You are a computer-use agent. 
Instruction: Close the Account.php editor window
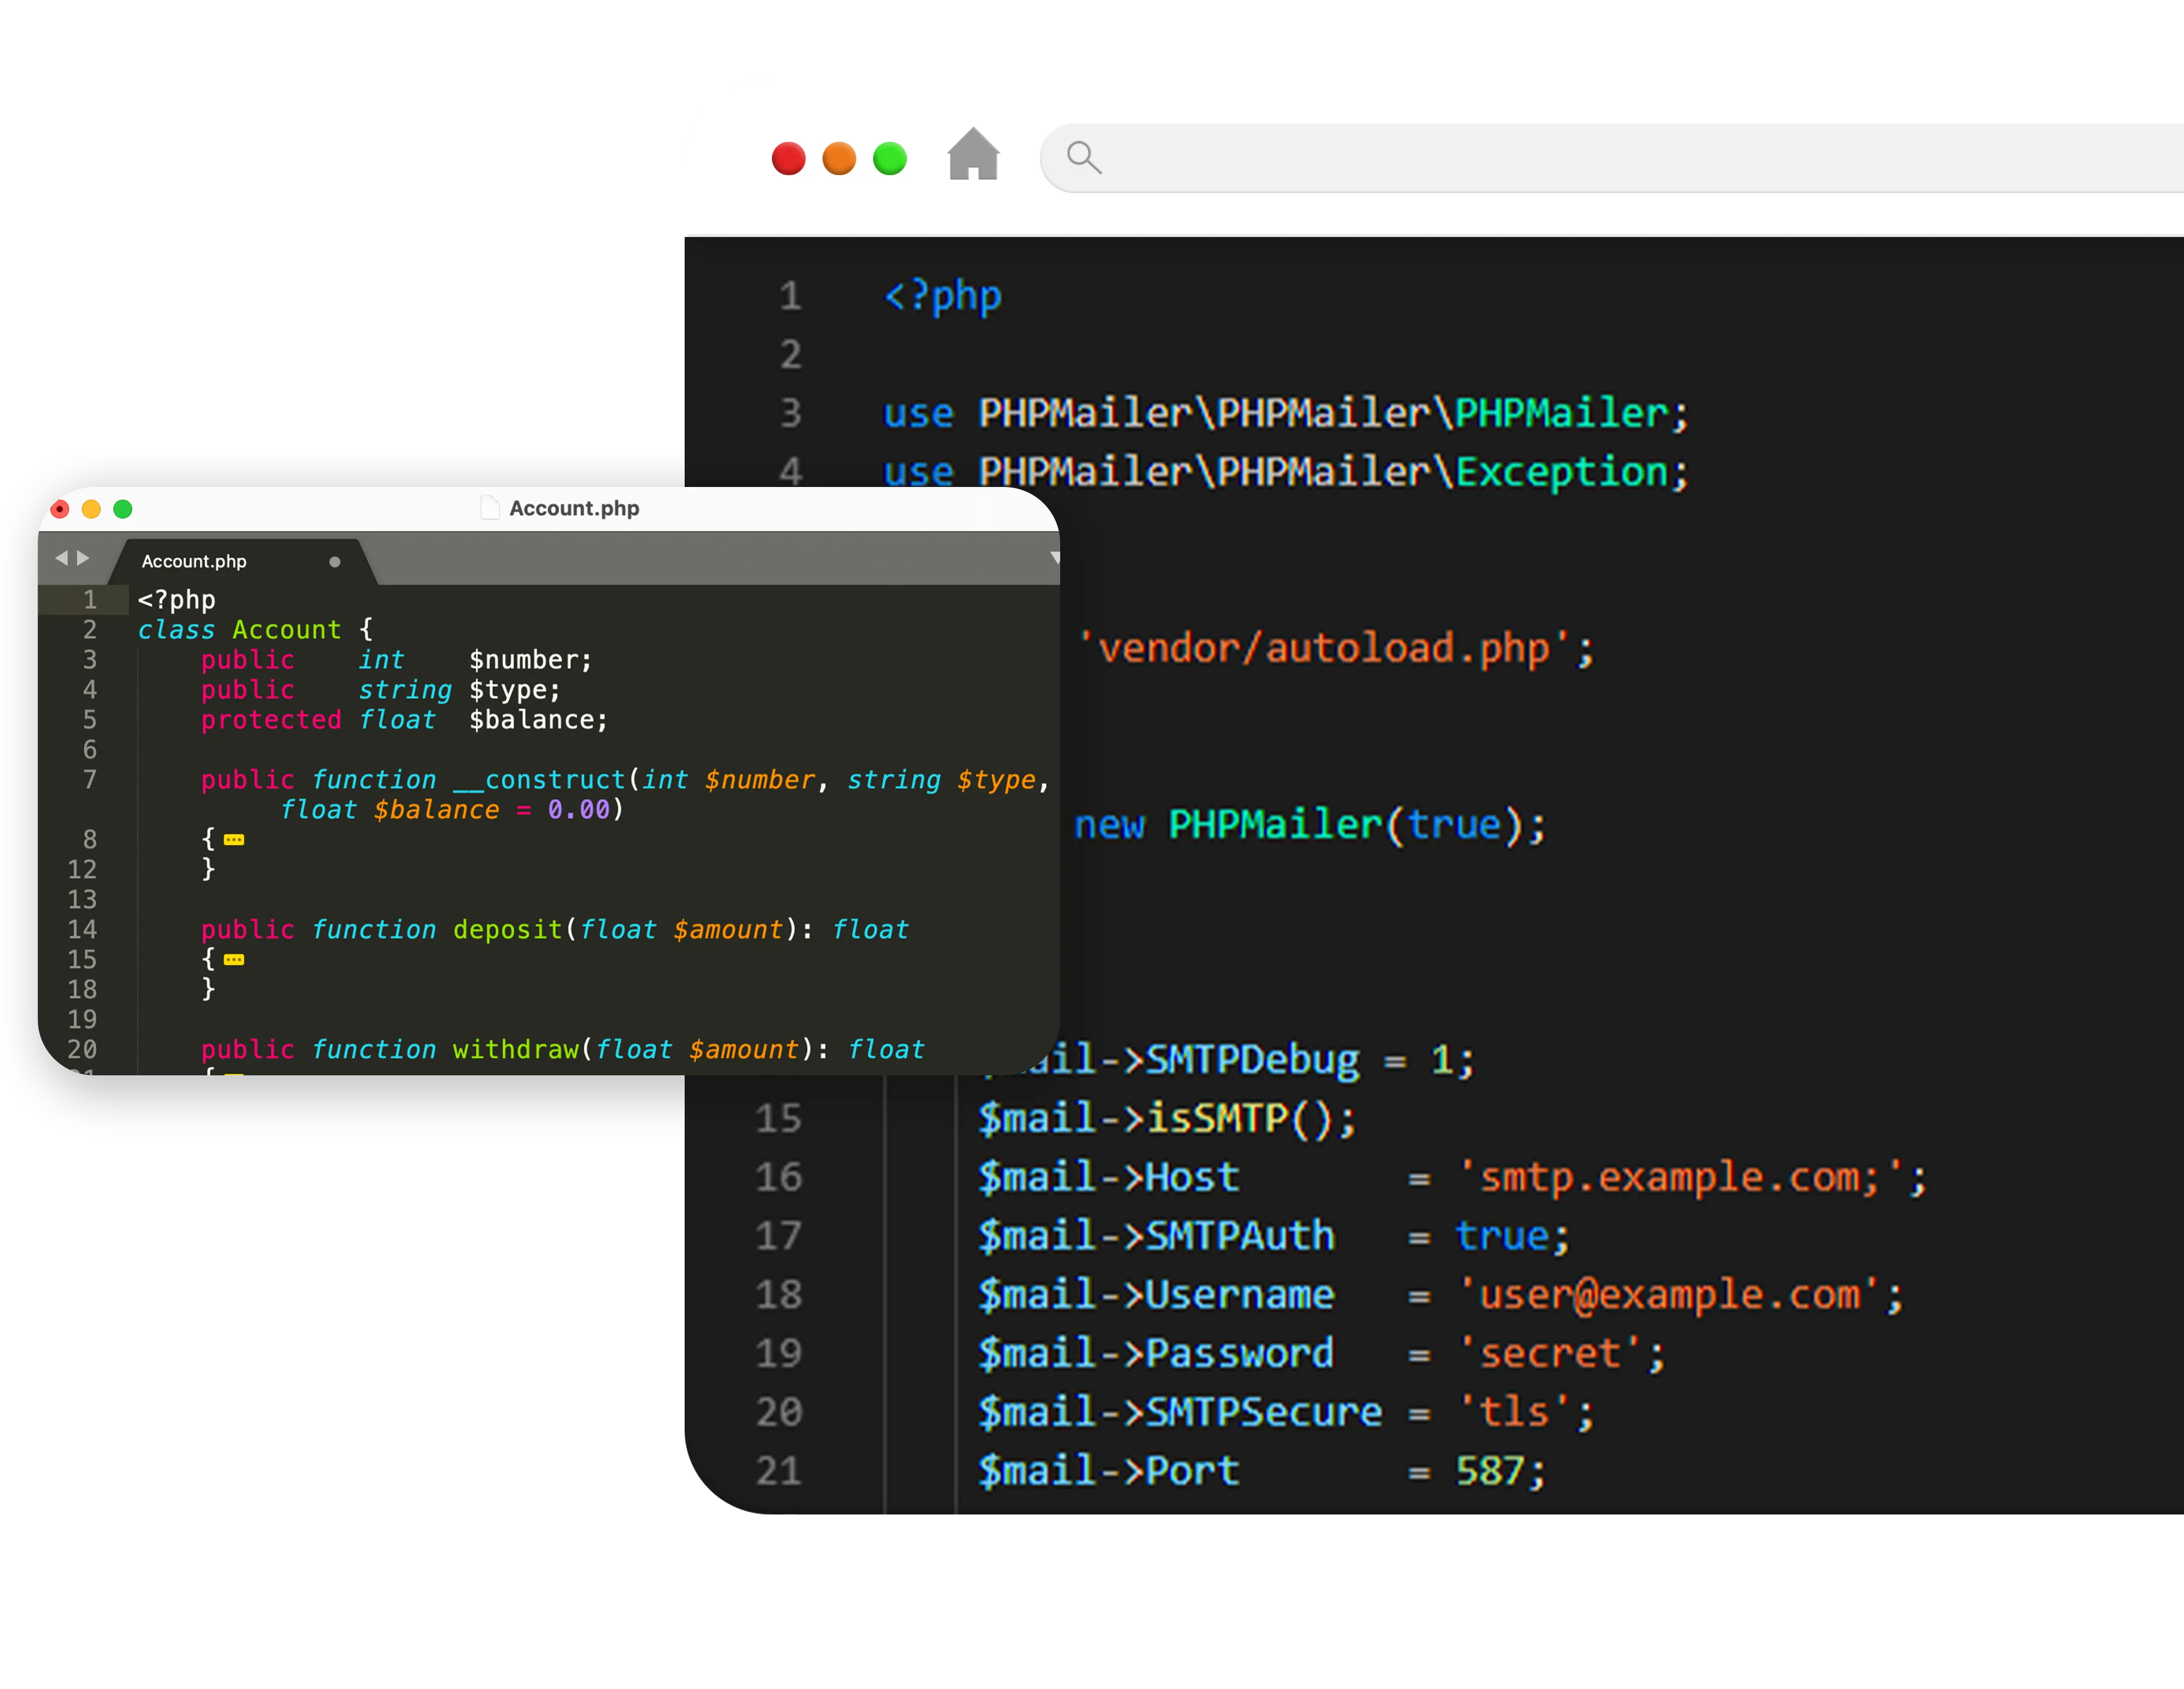[x=60, y=509]
